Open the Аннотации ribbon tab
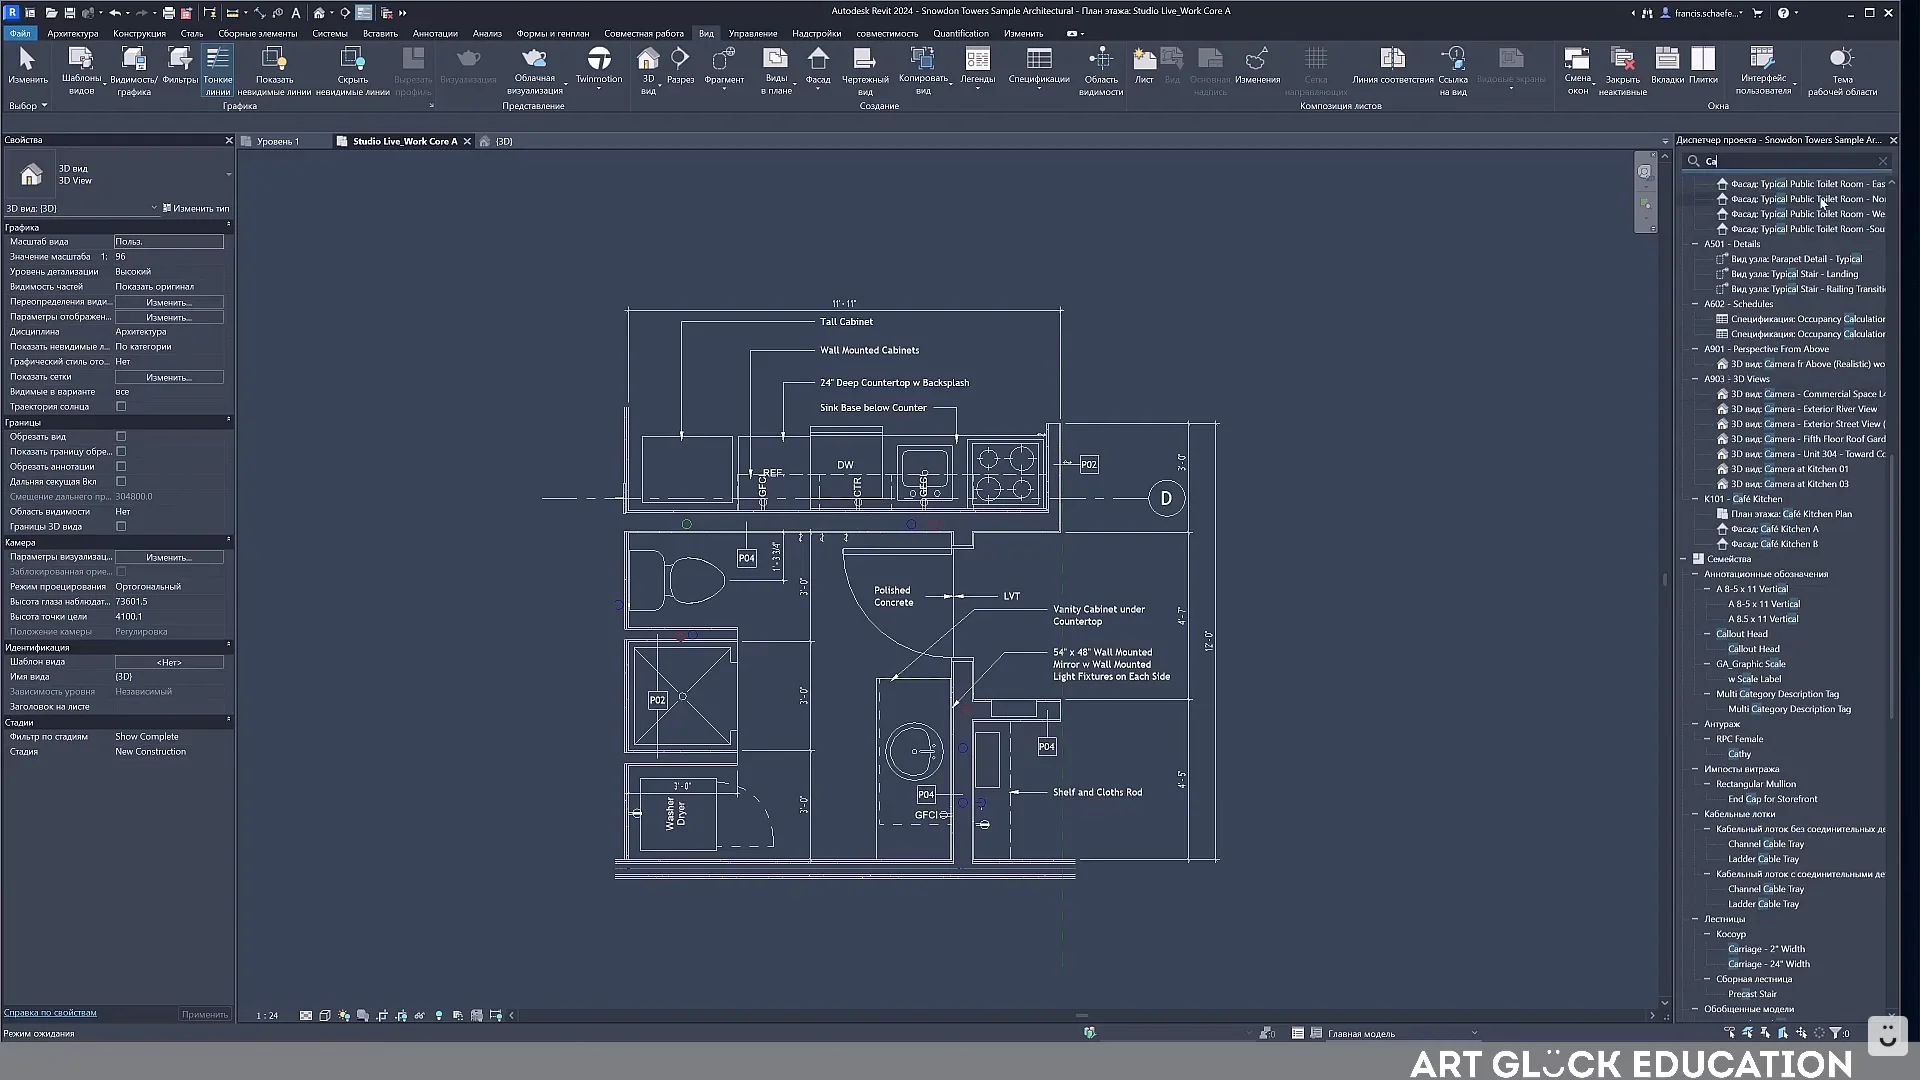The height and width of the screenshot is (1080, 1920). point(435,33)
